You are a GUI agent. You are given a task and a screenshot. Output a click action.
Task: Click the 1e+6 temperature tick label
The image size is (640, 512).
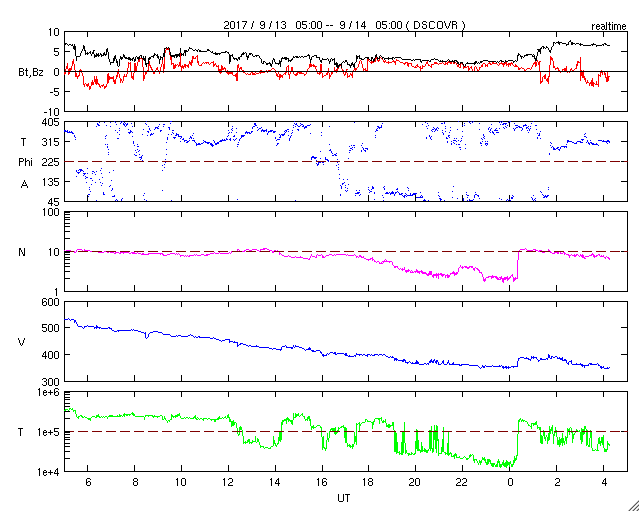(49, 392)
